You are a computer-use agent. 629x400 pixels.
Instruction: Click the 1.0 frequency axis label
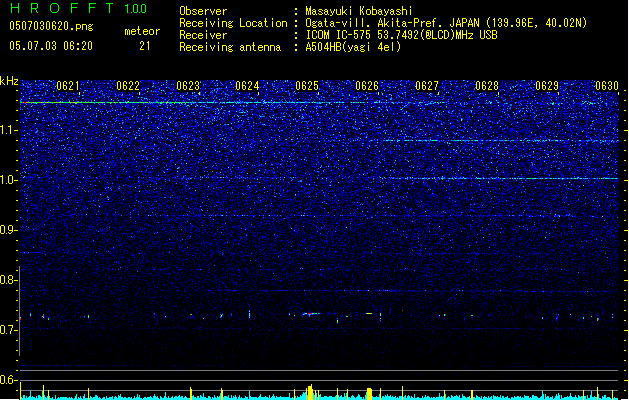[x=9, y=180]
